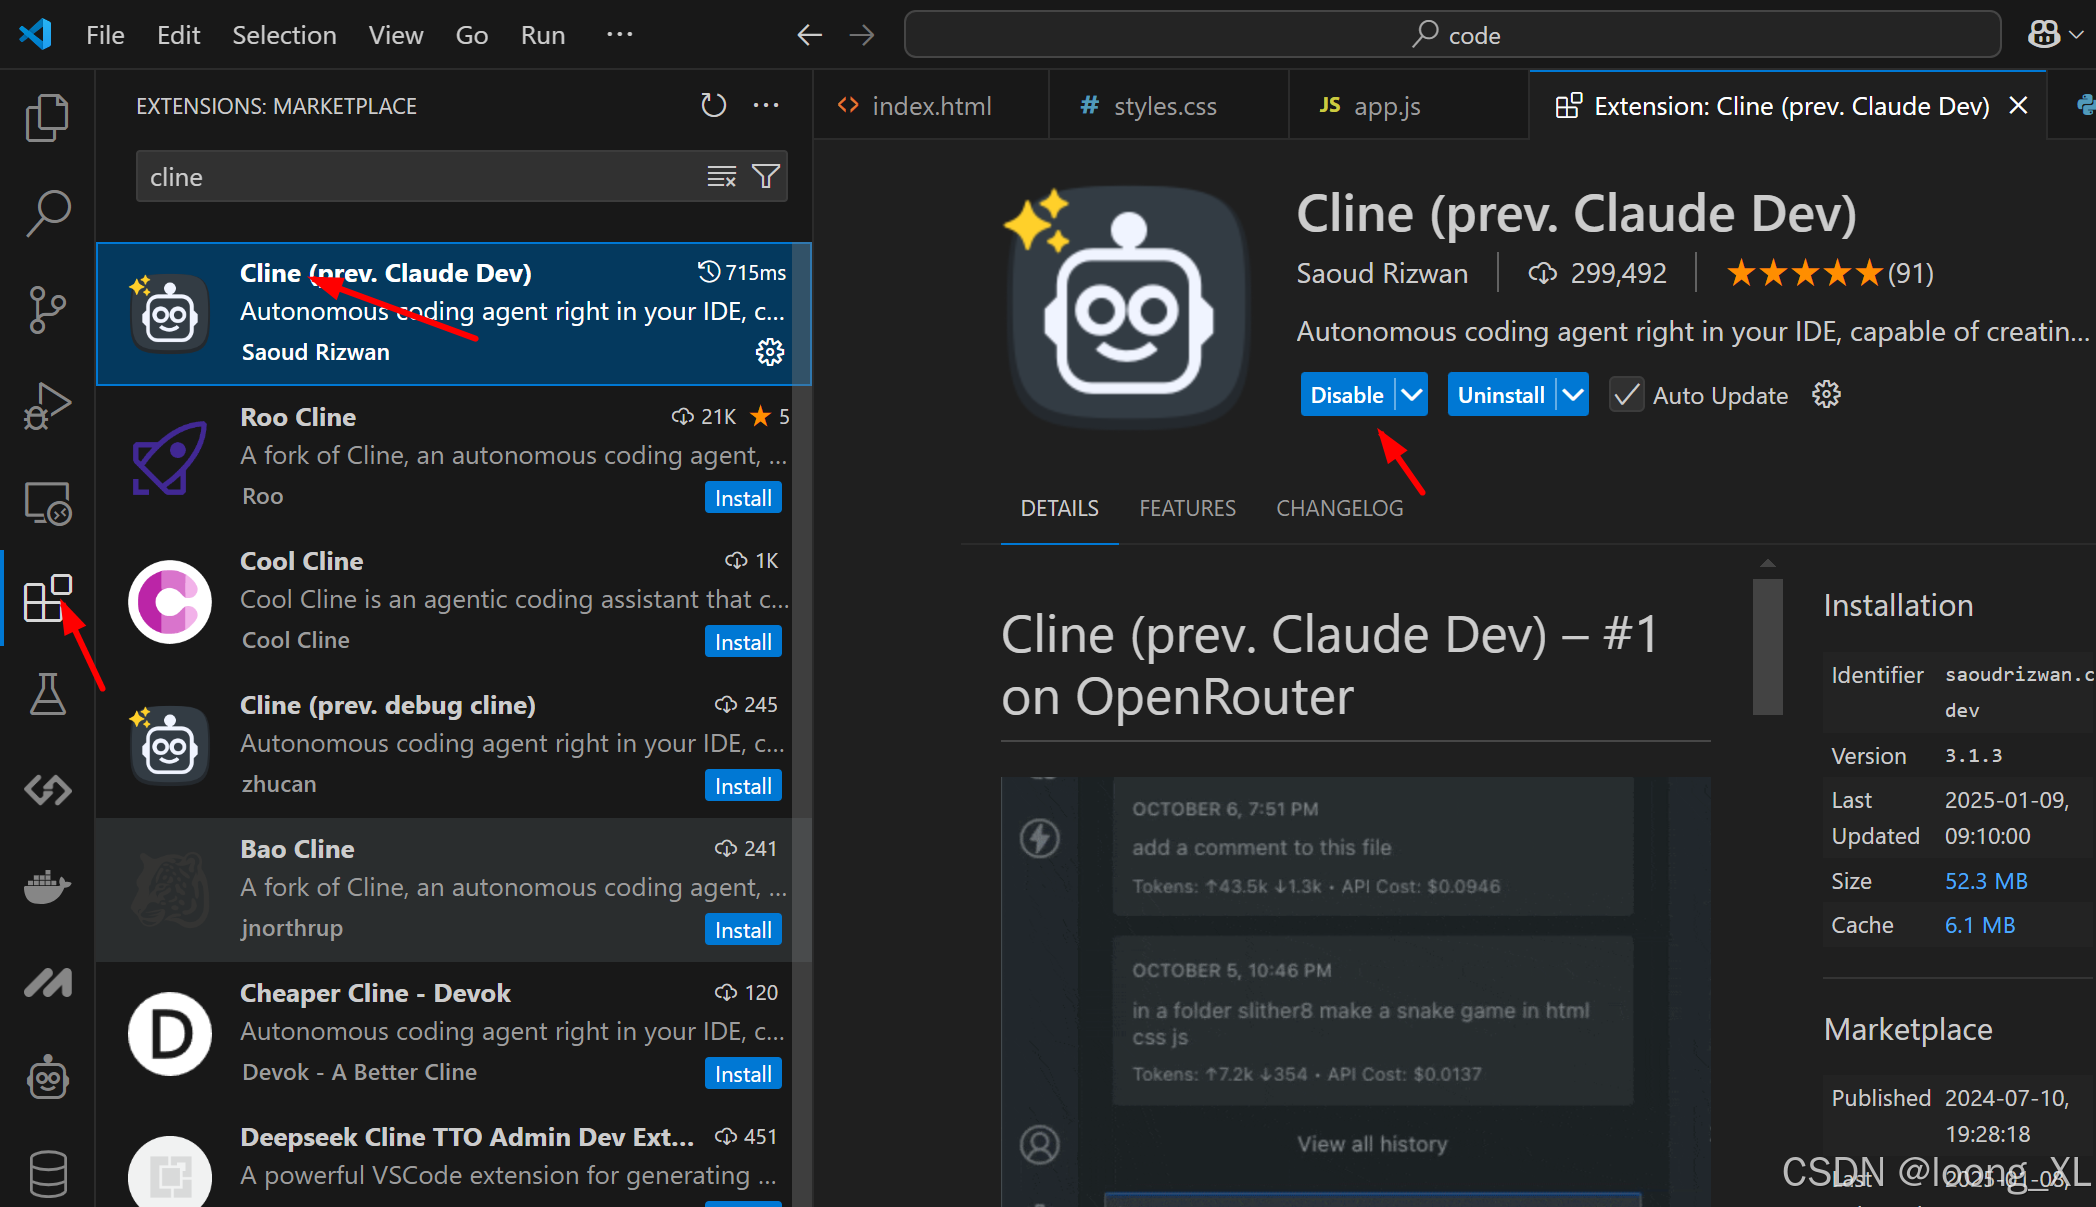
Task: Open the extension results filter
Action: (x=766, y=176)
